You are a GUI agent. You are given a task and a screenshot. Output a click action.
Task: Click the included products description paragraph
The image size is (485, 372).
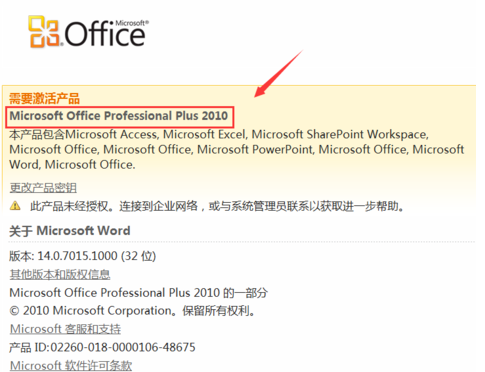[x=237, y=149]
